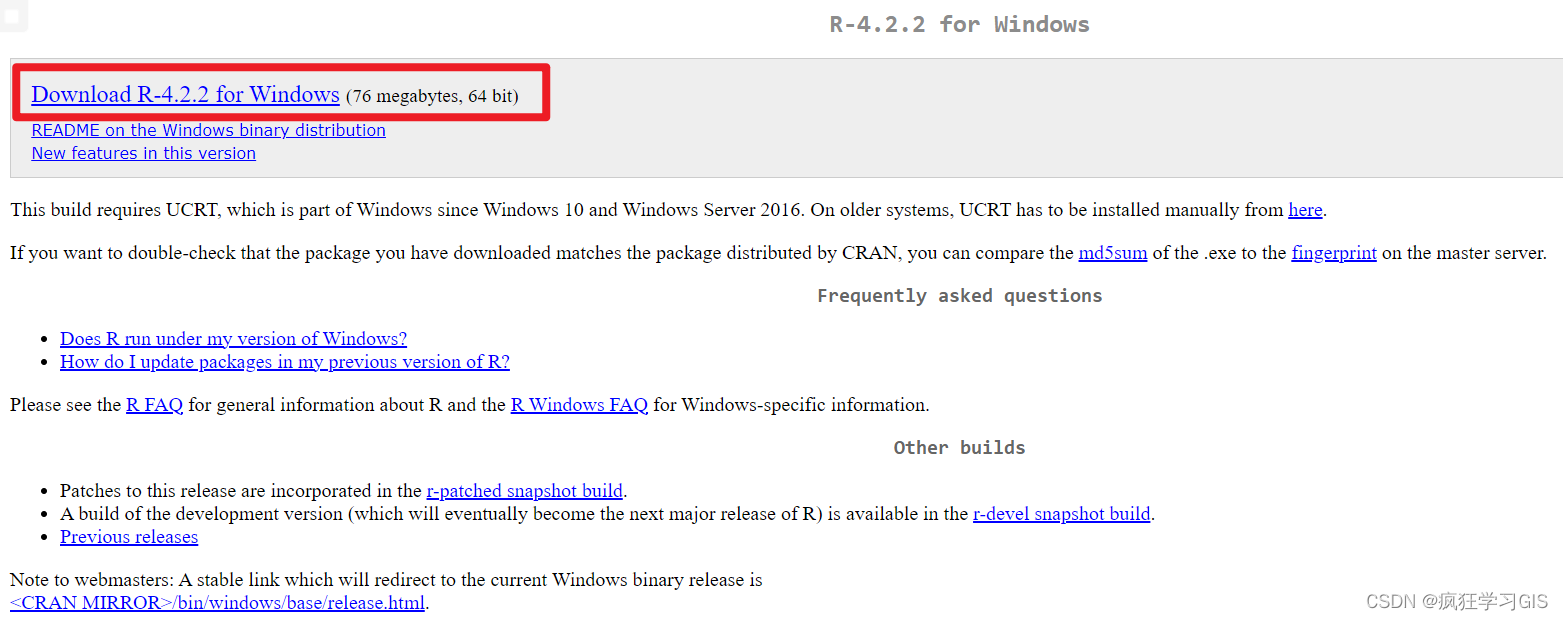The height and width of the screenshot is (620, 1563).
Task: Visit the R FAQ link
Action: point(154,405)
